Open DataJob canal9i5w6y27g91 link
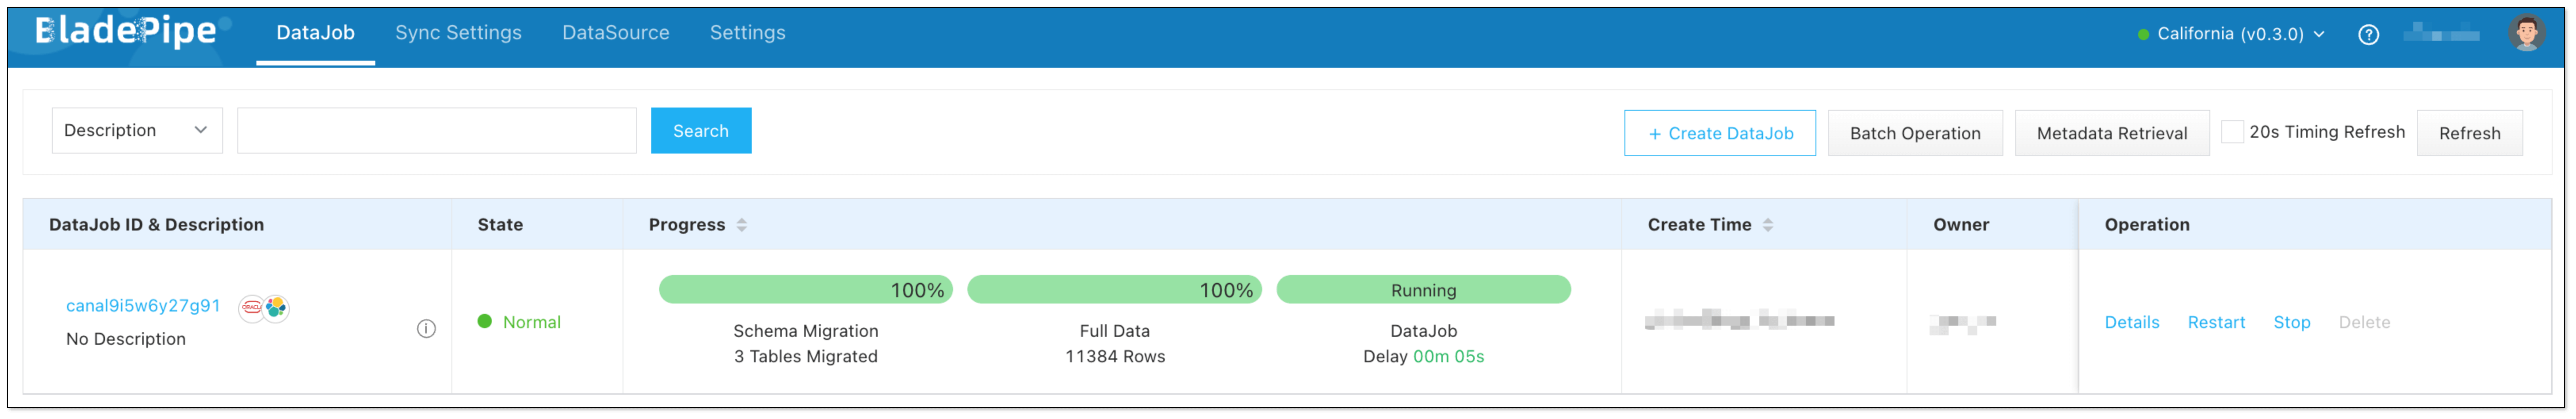This screenshot has width=2576, height=419. pyautogui.click(x=143, y=306)
